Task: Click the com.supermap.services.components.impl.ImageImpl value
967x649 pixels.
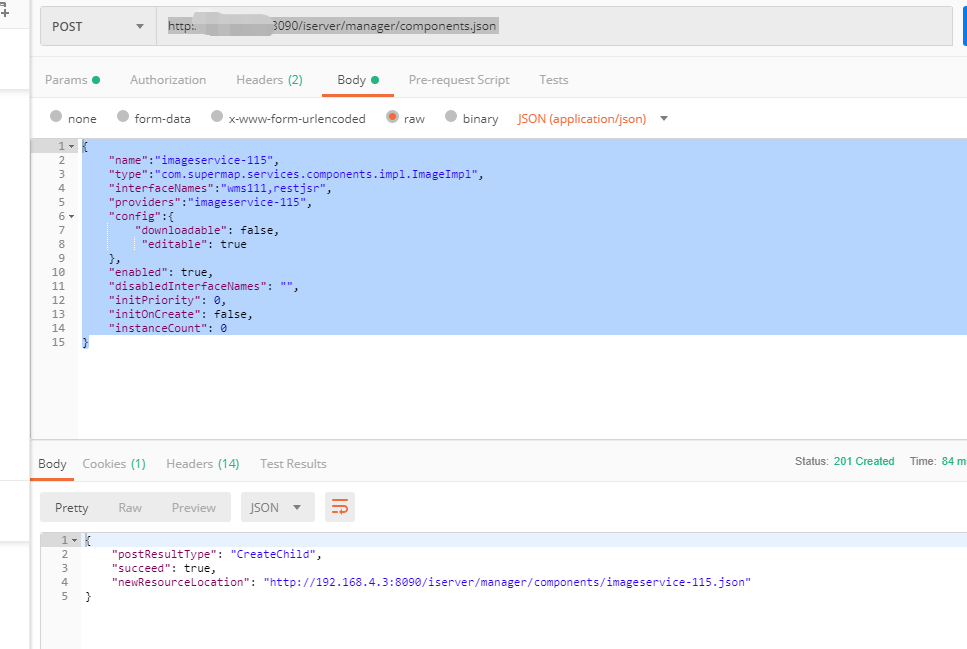Action: tap(316, 175)
